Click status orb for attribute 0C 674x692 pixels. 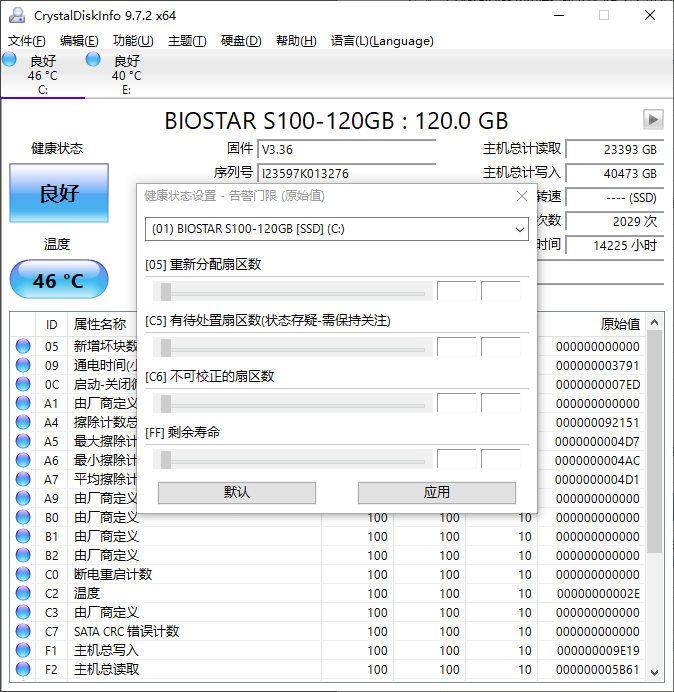[23, 384]
